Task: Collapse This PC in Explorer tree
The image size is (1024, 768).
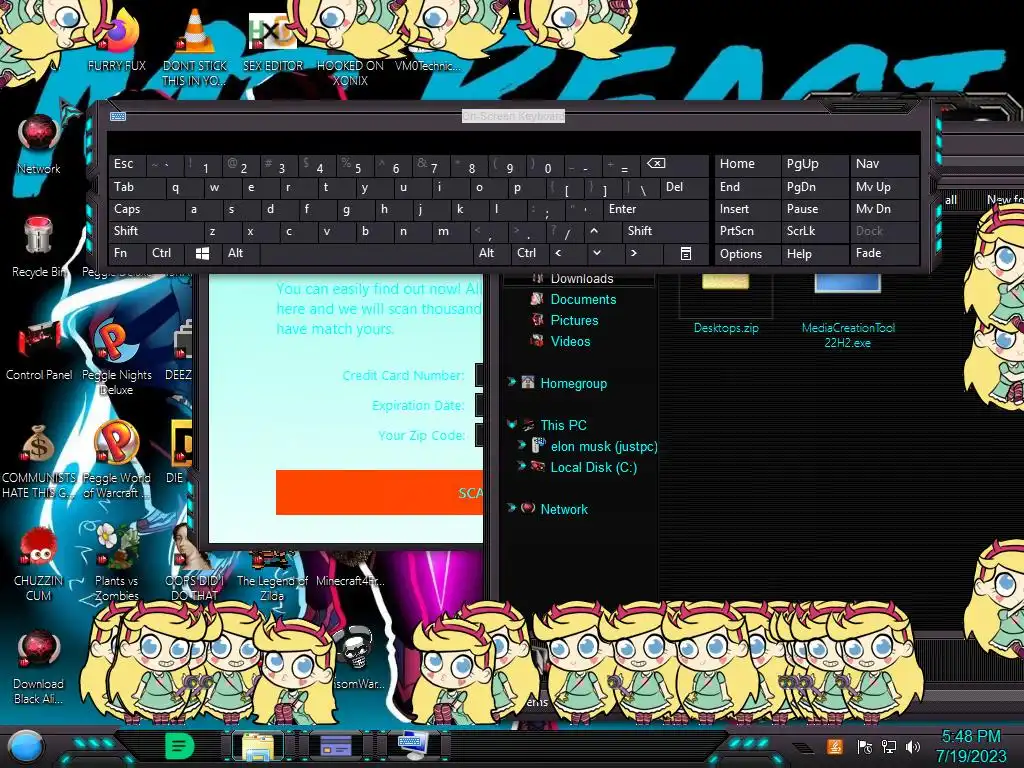Action: tap(512, 424)
